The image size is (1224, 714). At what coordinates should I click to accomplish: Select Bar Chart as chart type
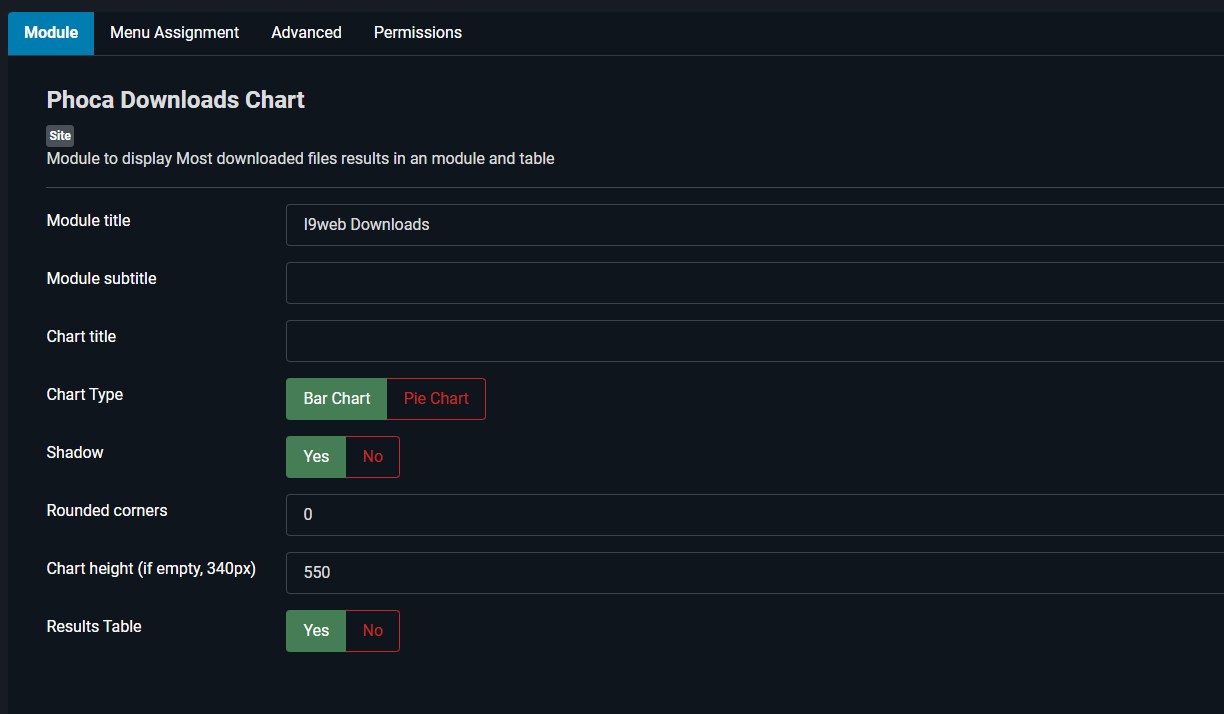[336, 399]
